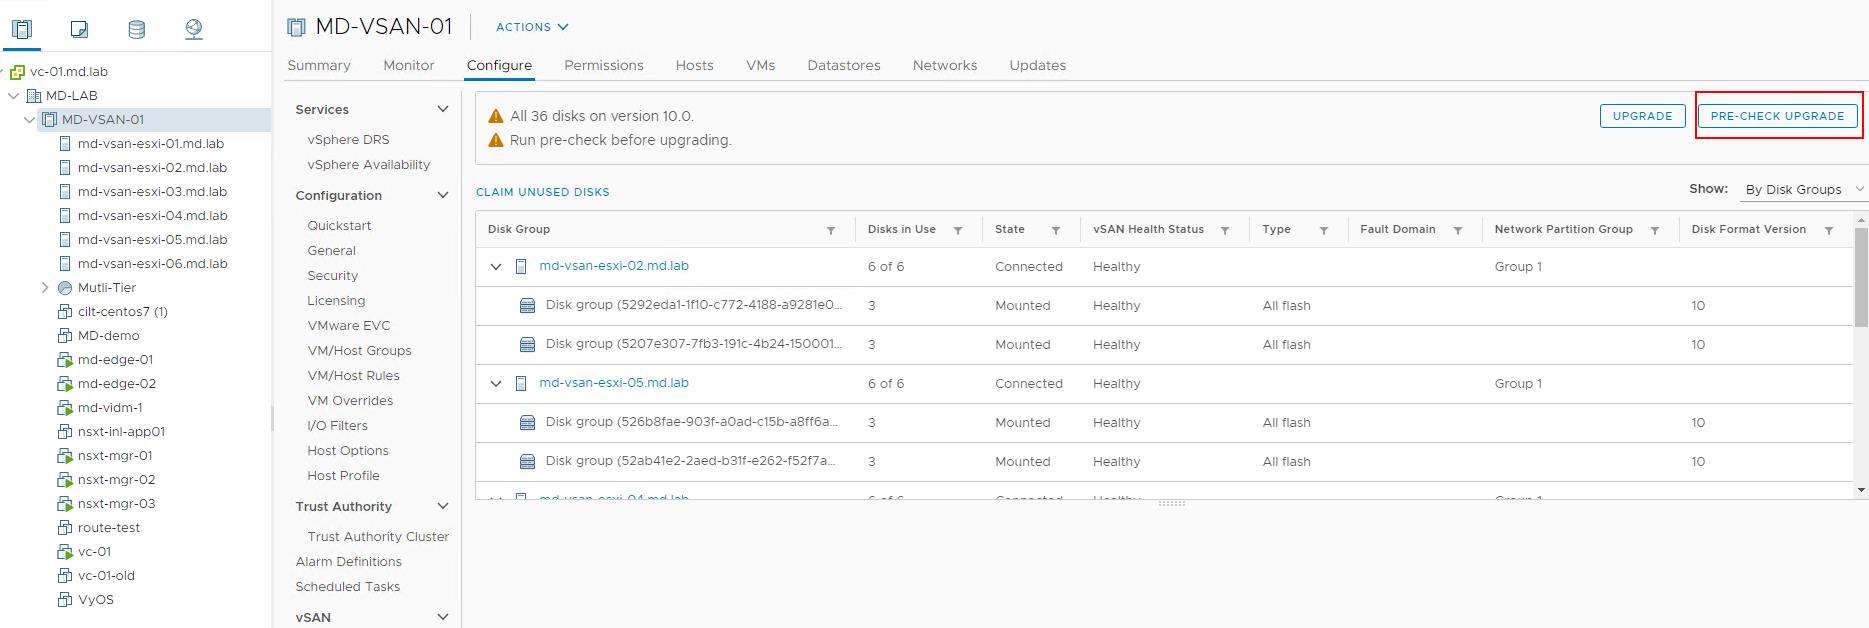Click disk group icon for 52ab41e2 row

(528, 462)
